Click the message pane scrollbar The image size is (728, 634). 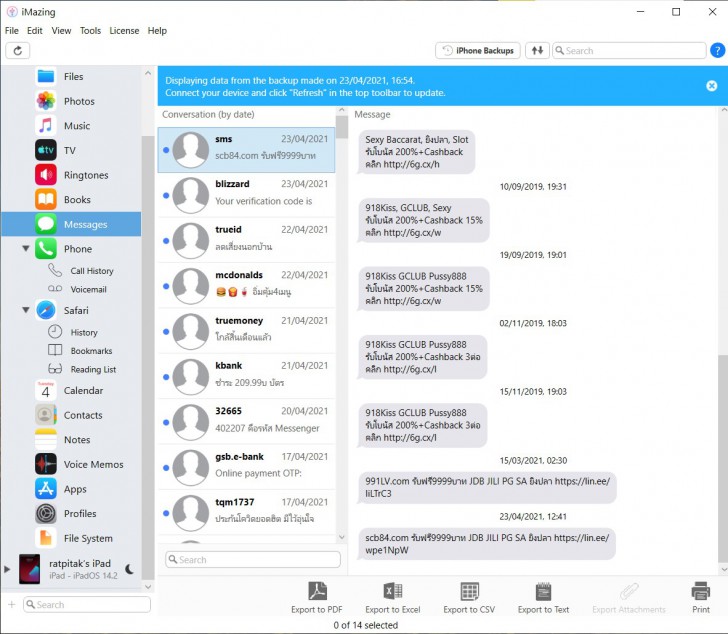pyautogui.click(x=723, y=459)
